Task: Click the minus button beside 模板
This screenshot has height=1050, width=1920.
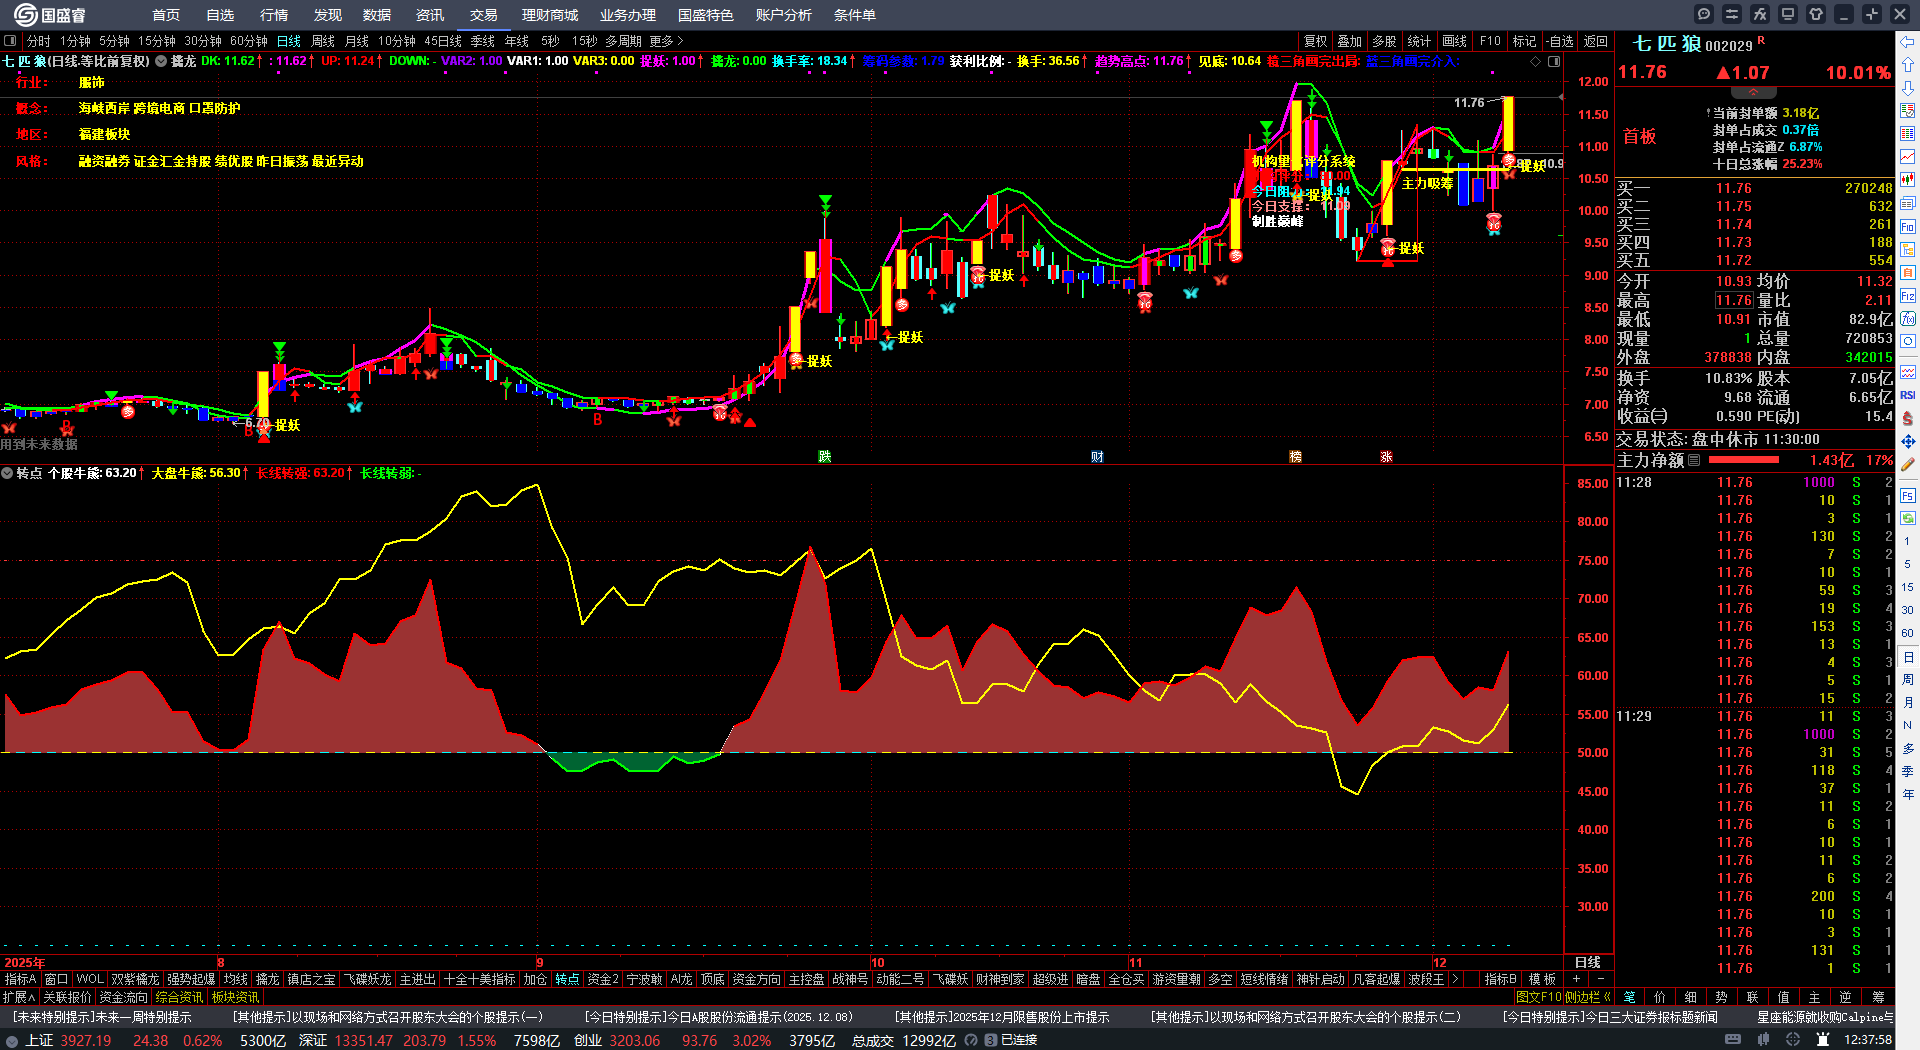Action: tap(1601, 979)
